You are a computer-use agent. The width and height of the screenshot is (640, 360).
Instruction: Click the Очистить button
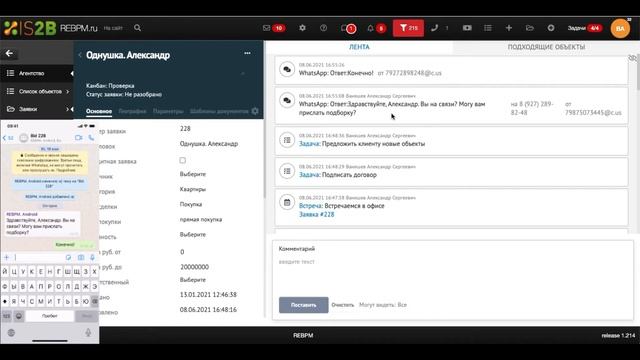tap(342, 305)
